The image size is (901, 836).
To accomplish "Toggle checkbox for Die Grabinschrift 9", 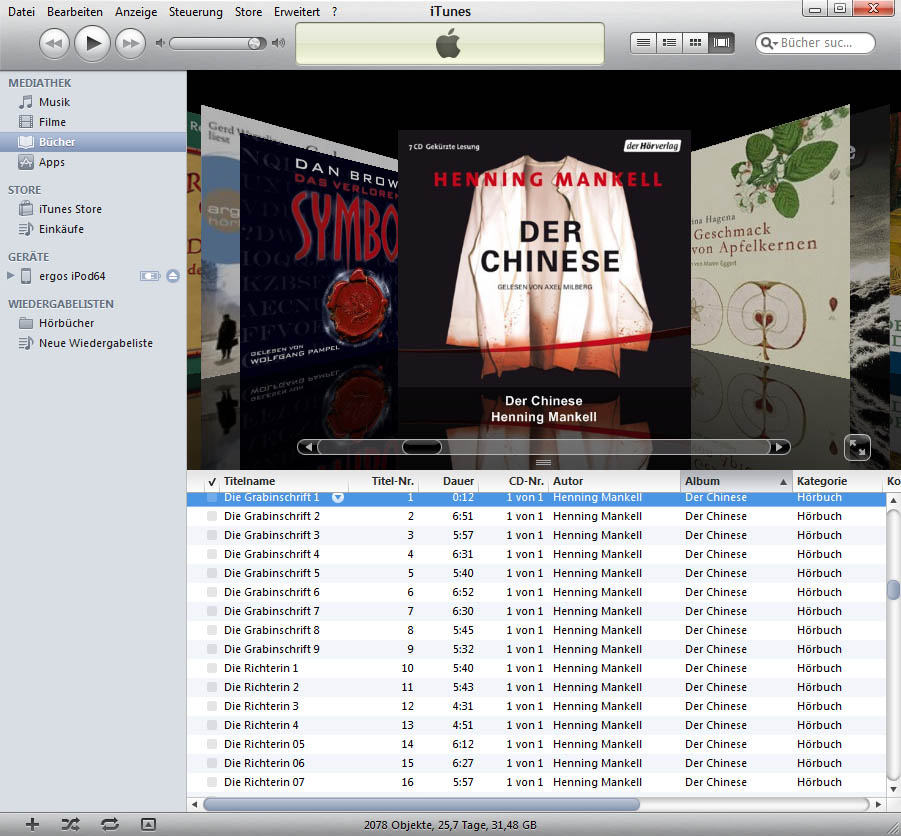I will point(212,649).
